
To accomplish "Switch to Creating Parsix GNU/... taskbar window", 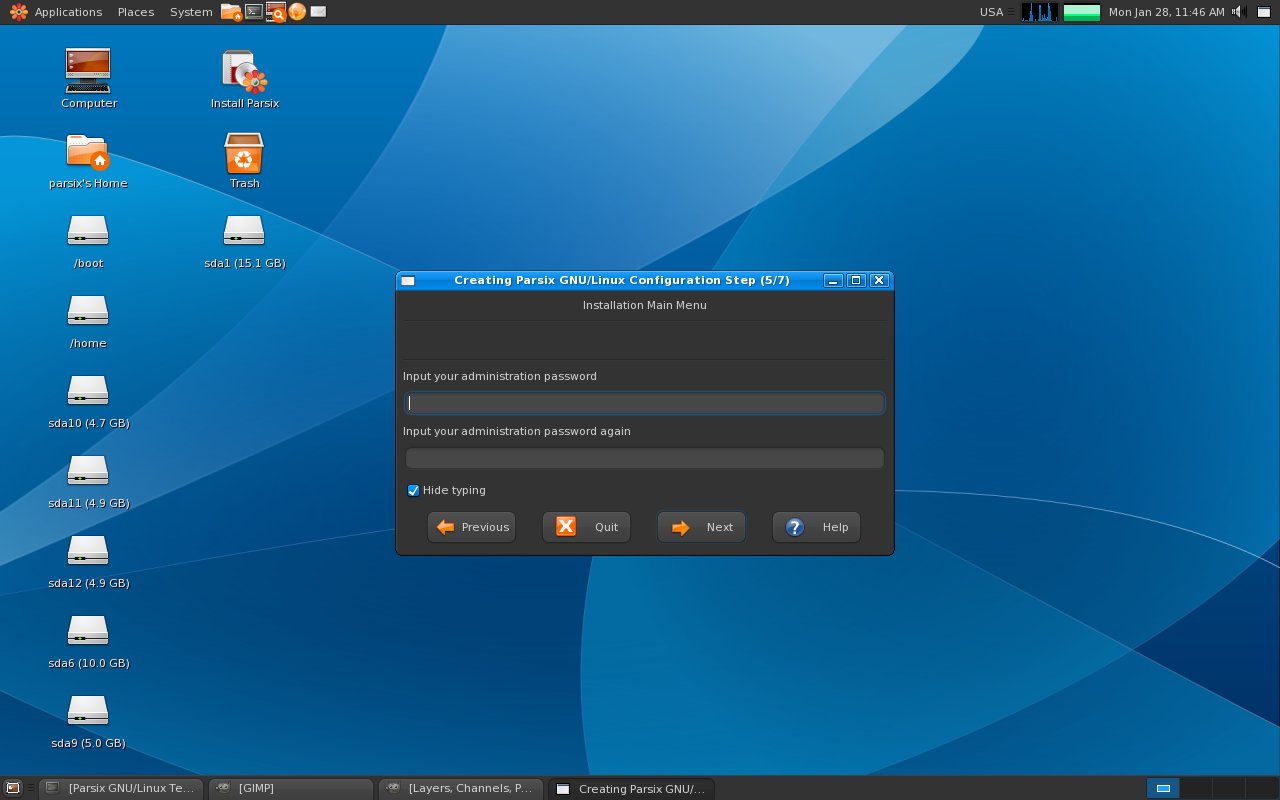I will tap(632, 788).
